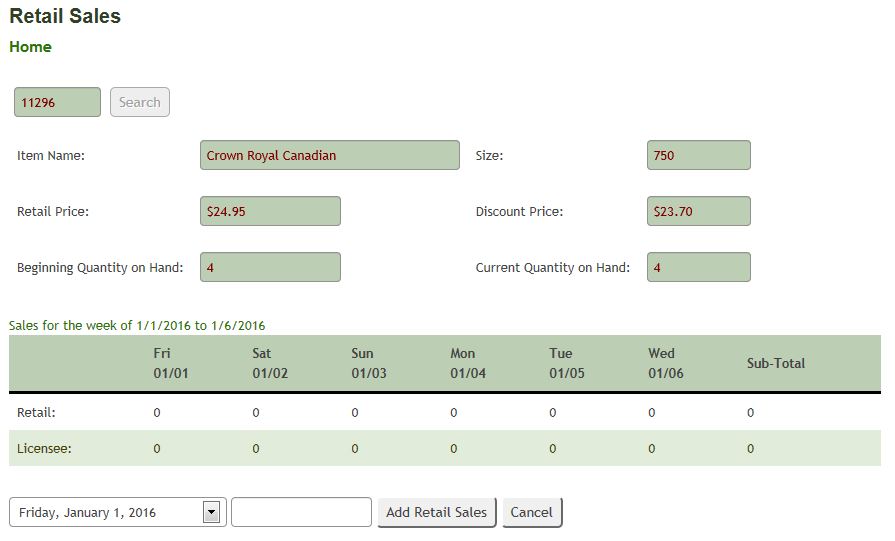
Task: Click the Size field showing 750
Action: click(699, 155)
